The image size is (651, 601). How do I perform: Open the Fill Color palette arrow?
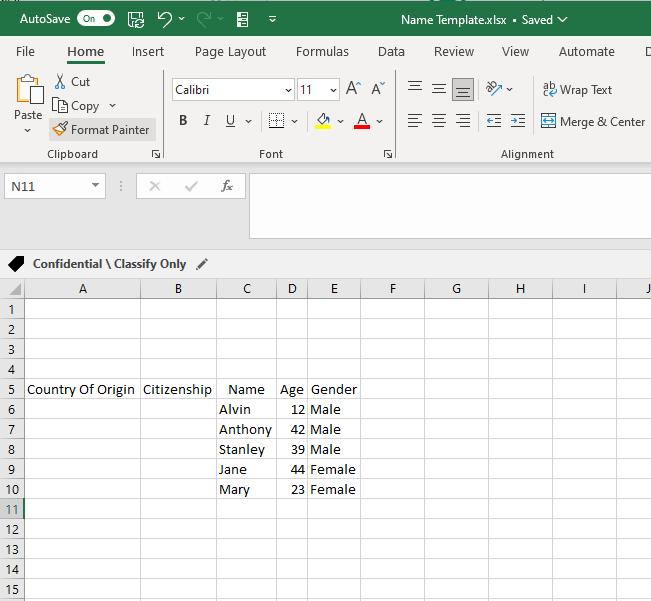(x=340, y=121)
